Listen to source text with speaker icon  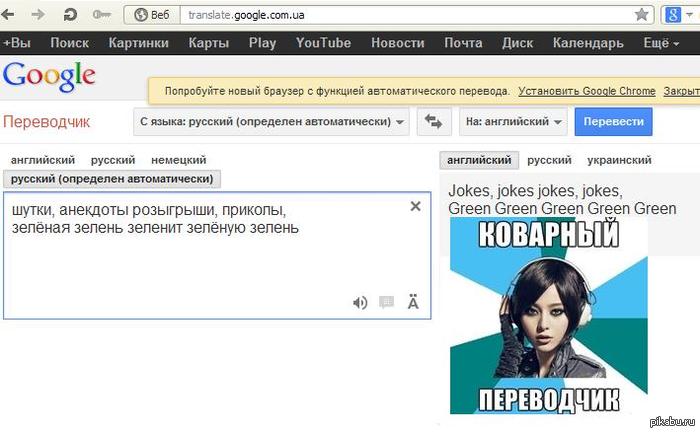(x=360, y=303)
